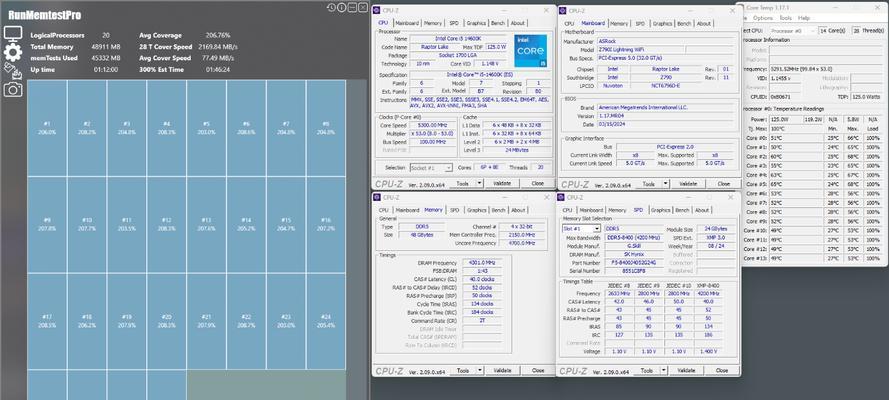Image resolution: width=889 pixels, height=400 pixels.
Task: Expand Tools arrow in the Mainboard window
Action: pyautogui.click(x=665, y=184)
